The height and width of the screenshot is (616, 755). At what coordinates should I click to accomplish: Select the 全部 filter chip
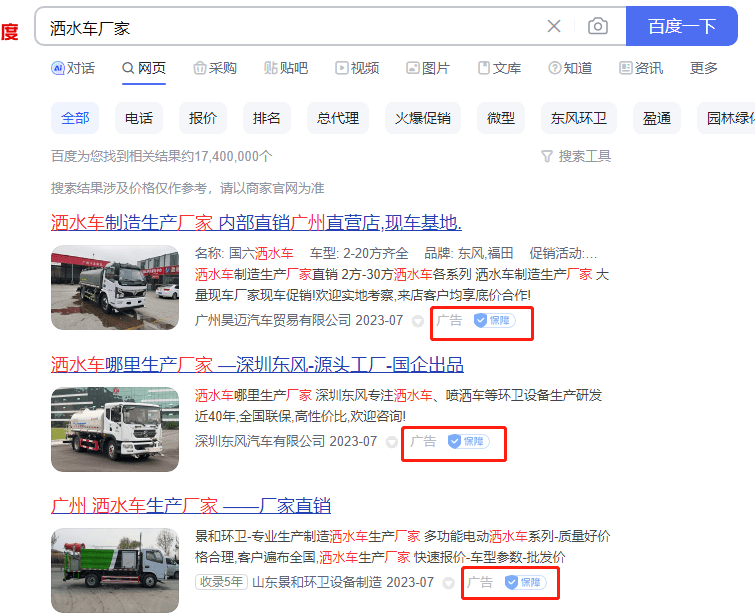pyautogui.click(x=75, y=118)
